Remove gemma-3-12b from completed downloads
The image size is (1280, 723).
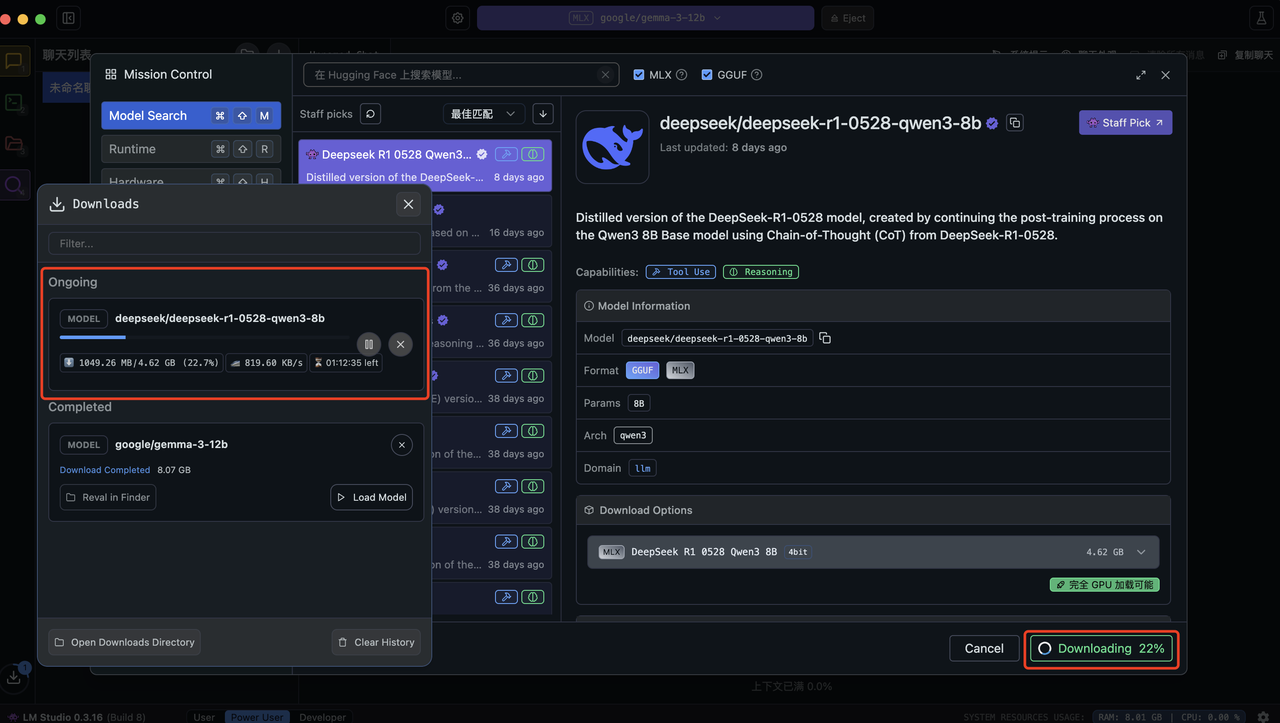[x=401, y=445]
